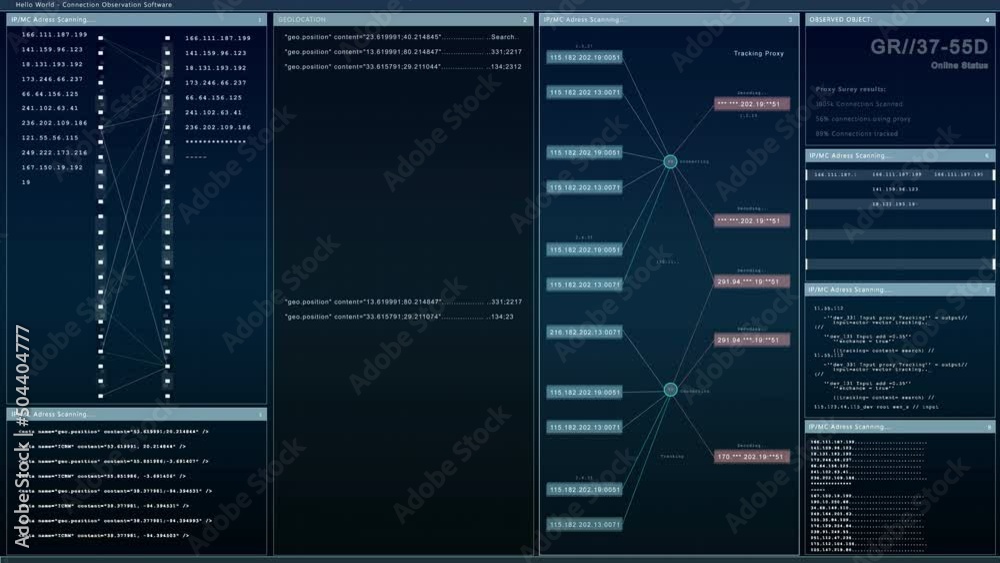The height and width of the screenshot is (563, 1000).
Task: Select IP address 121.55.56.115
Action: coord(50,138)
